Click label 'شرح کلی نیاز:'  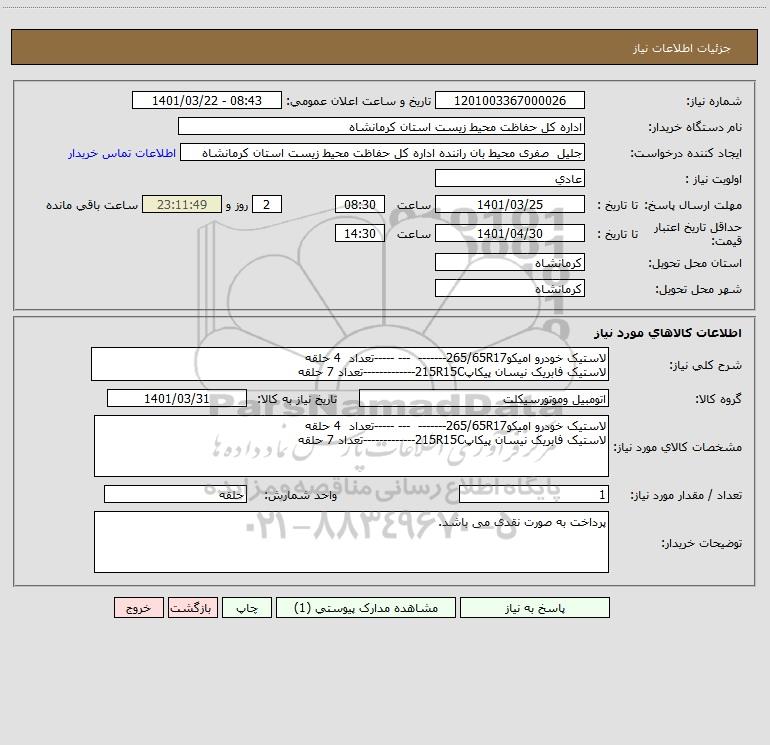tap(706, 365)
